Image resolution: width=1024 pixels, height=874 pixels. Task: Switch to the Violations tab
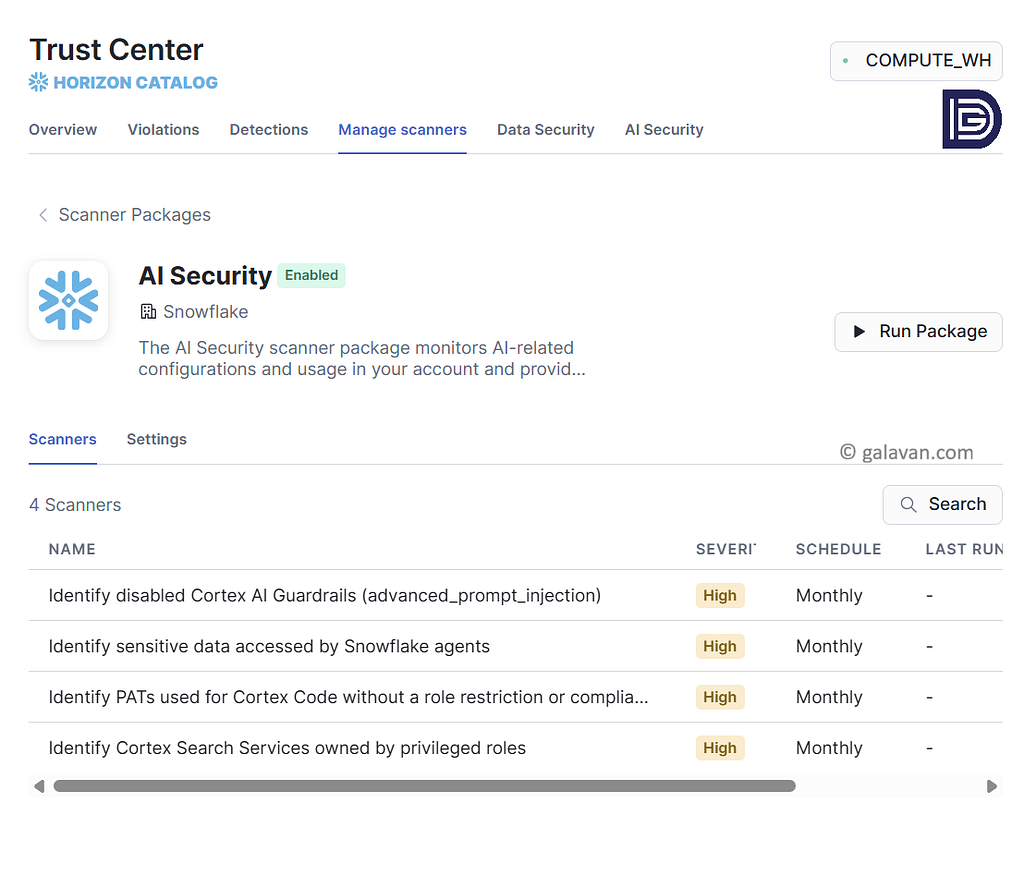pyautogui.click(x=163, y=130)
